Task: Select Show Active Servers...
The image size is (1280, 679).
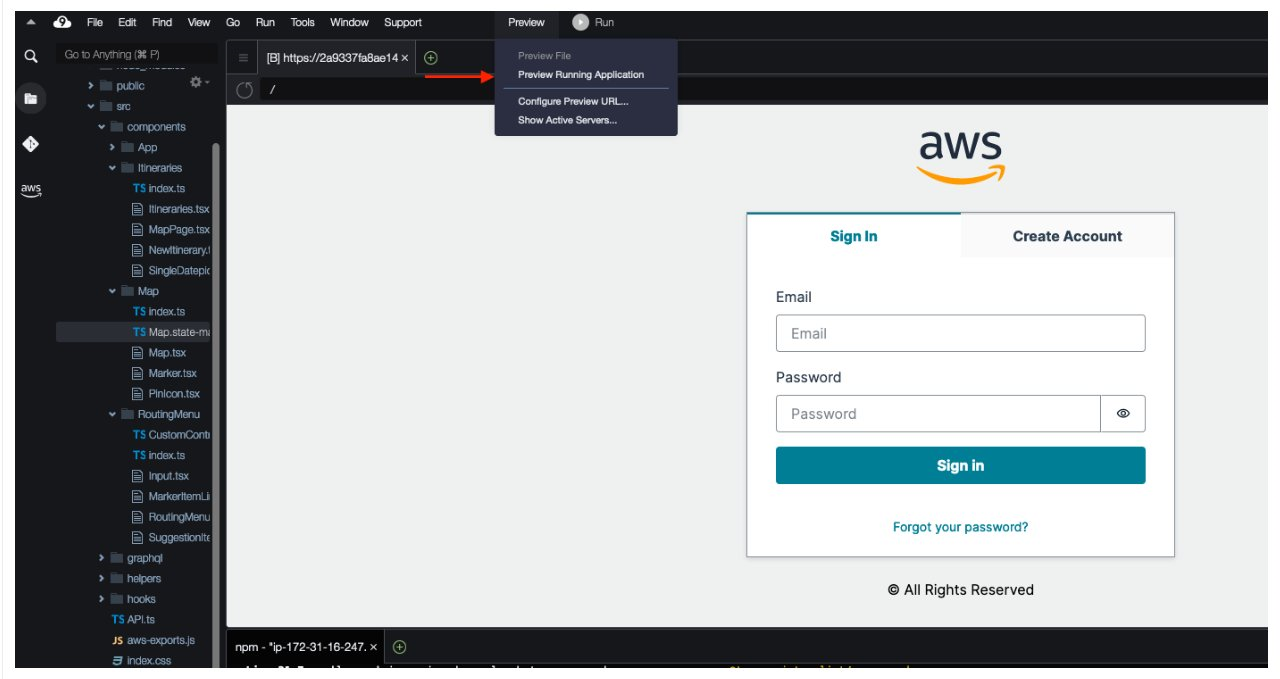Action: coord(567,120)
